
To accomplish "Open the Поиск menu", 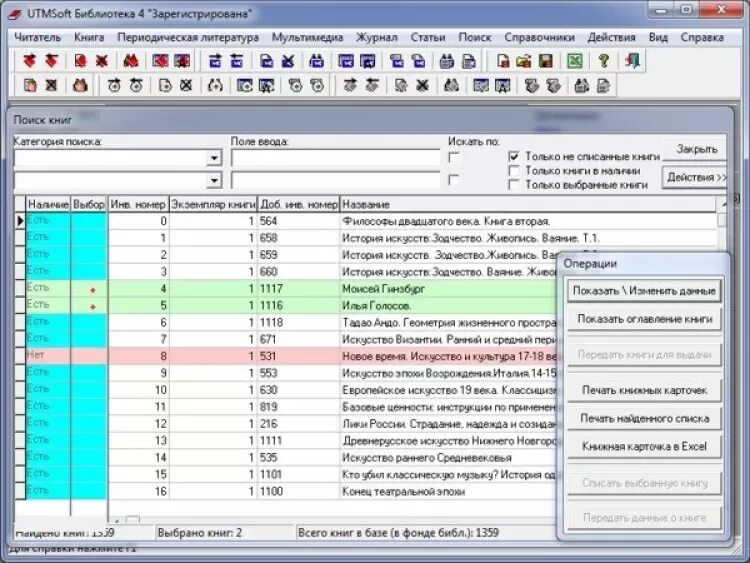I will click(x=474, y=37).
